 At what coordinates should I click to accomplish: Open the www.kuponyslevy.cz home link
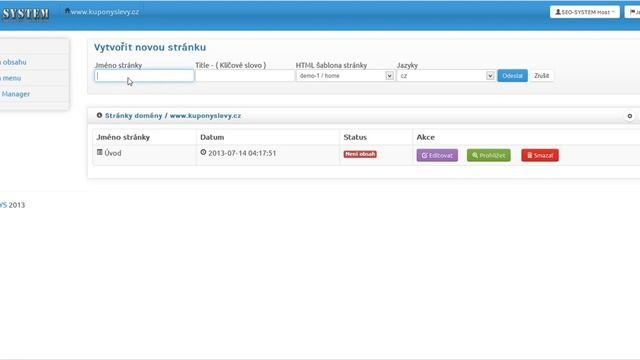(x=102, y=12)
